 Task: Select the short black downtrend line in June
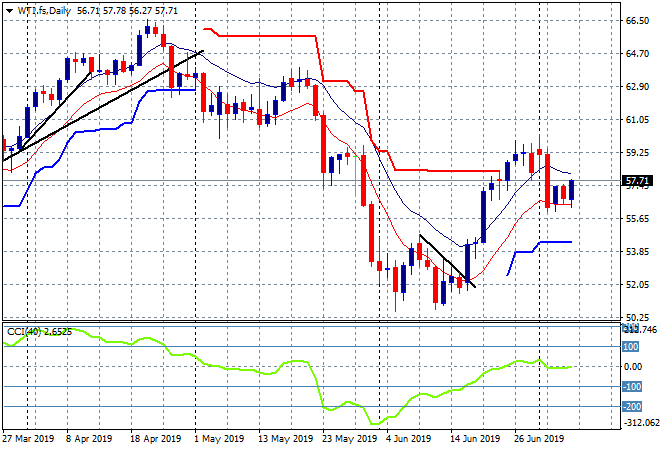447,261
